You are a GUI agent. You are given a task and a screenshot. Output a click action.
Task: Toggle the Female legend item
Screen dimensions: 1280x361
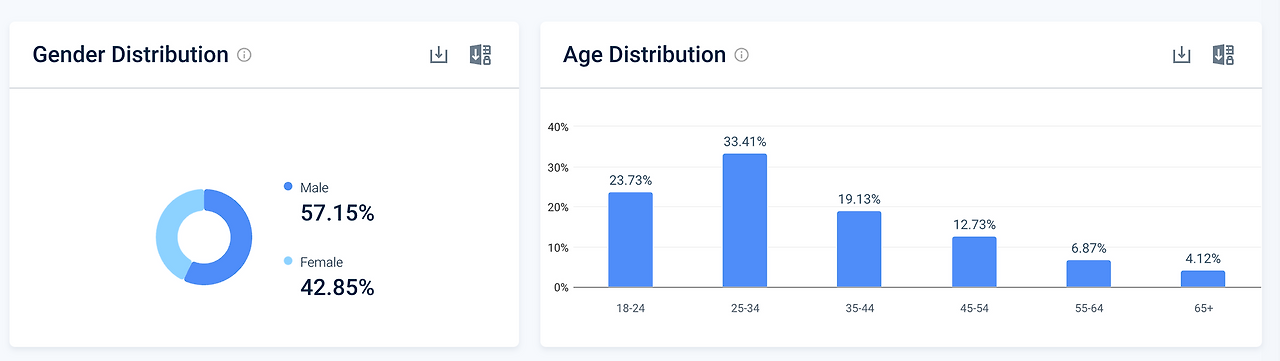click(313, 262)
